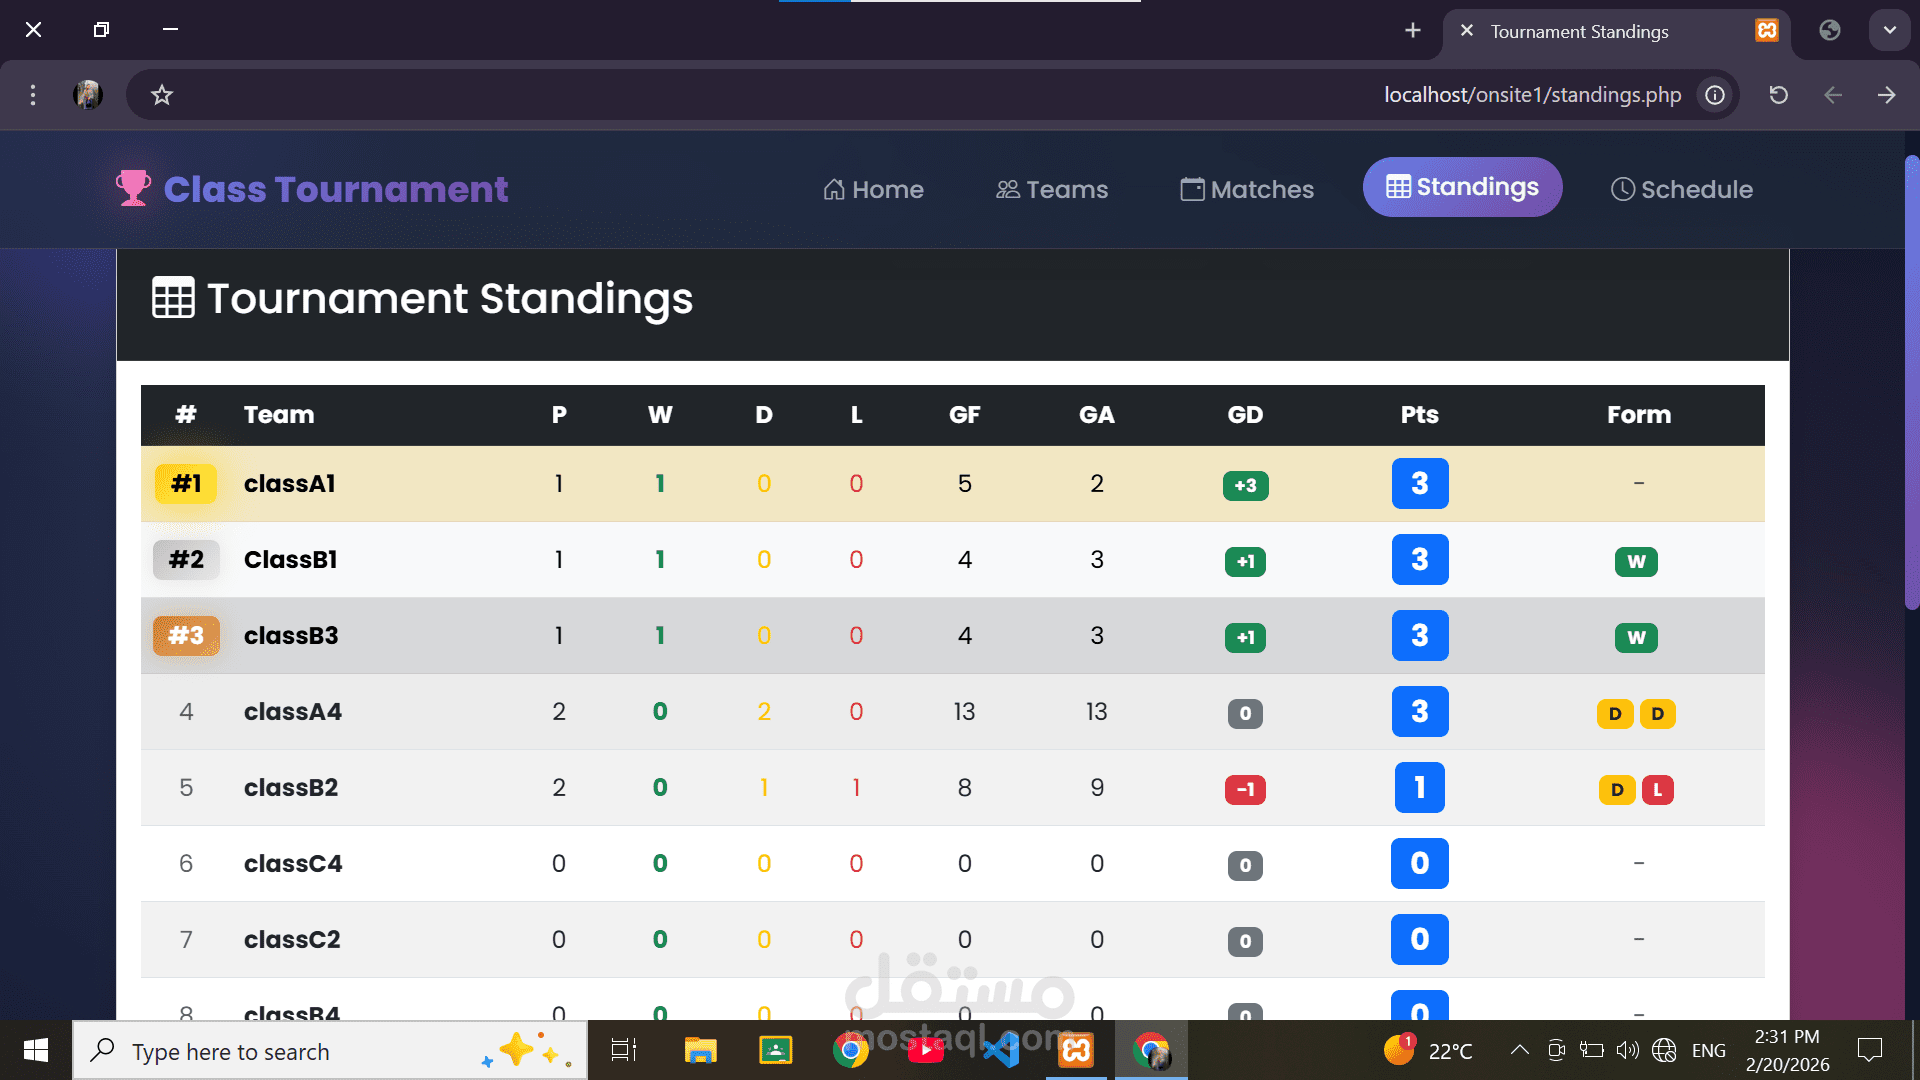This screenshot has height=1080, width=1920.
Task: Launch XAMPP from the taskbar
Action: (1076, 1050)
